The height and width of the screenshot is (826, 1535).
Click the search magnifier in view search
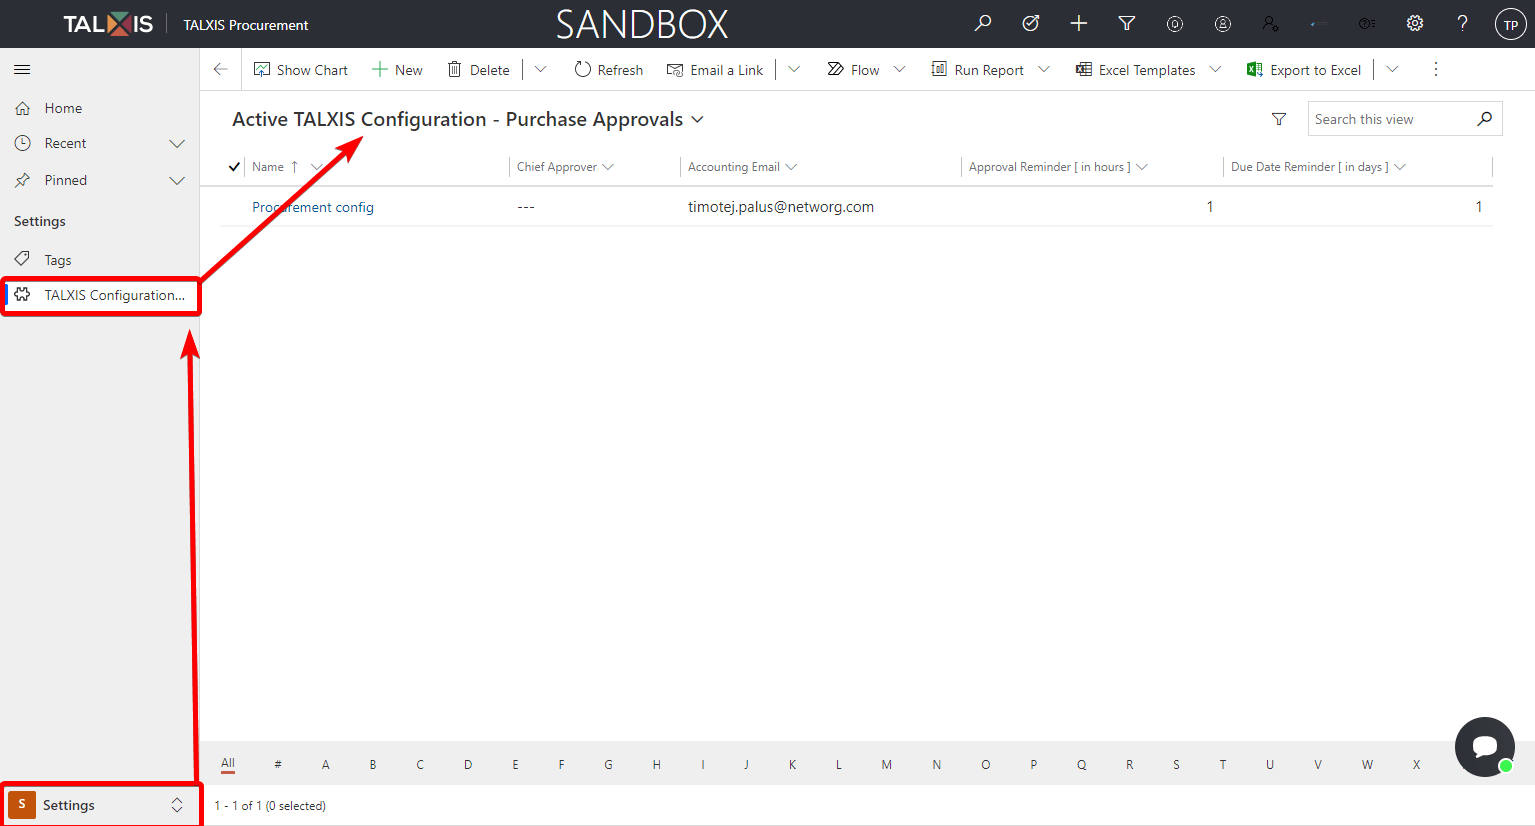tap(1485, 119)
